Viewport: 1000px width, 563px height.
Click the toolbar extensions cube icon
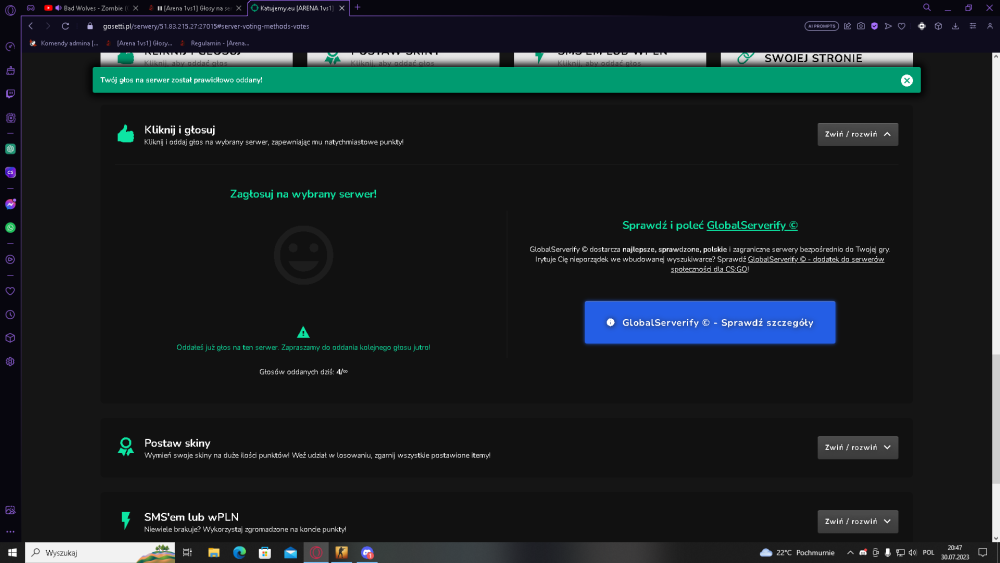point(938,26)
